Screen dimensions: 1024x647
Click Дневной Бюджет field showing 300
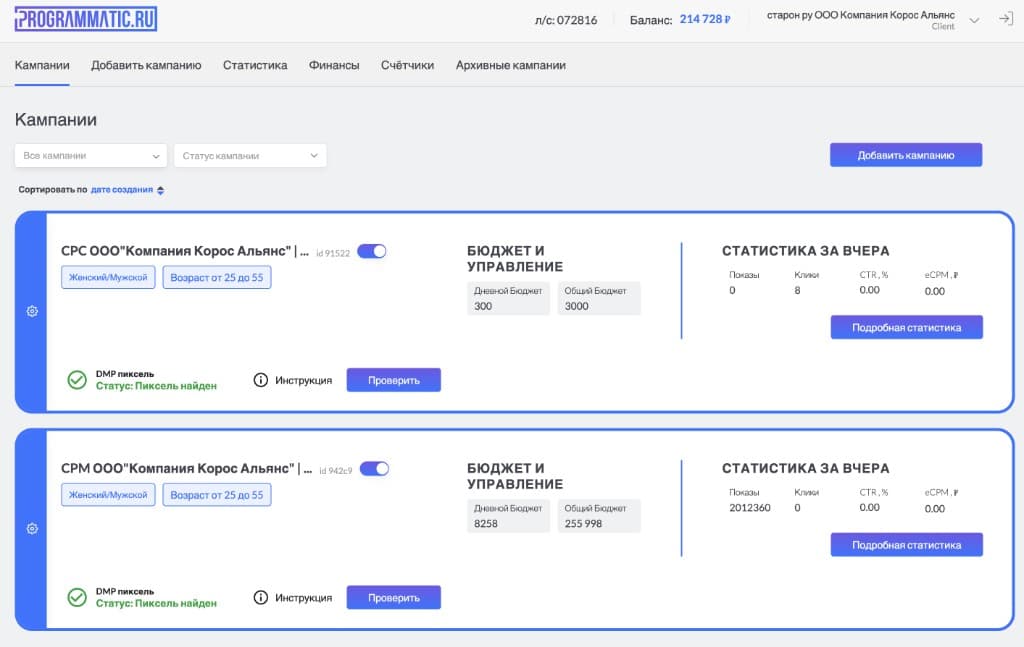pos(508,298)
